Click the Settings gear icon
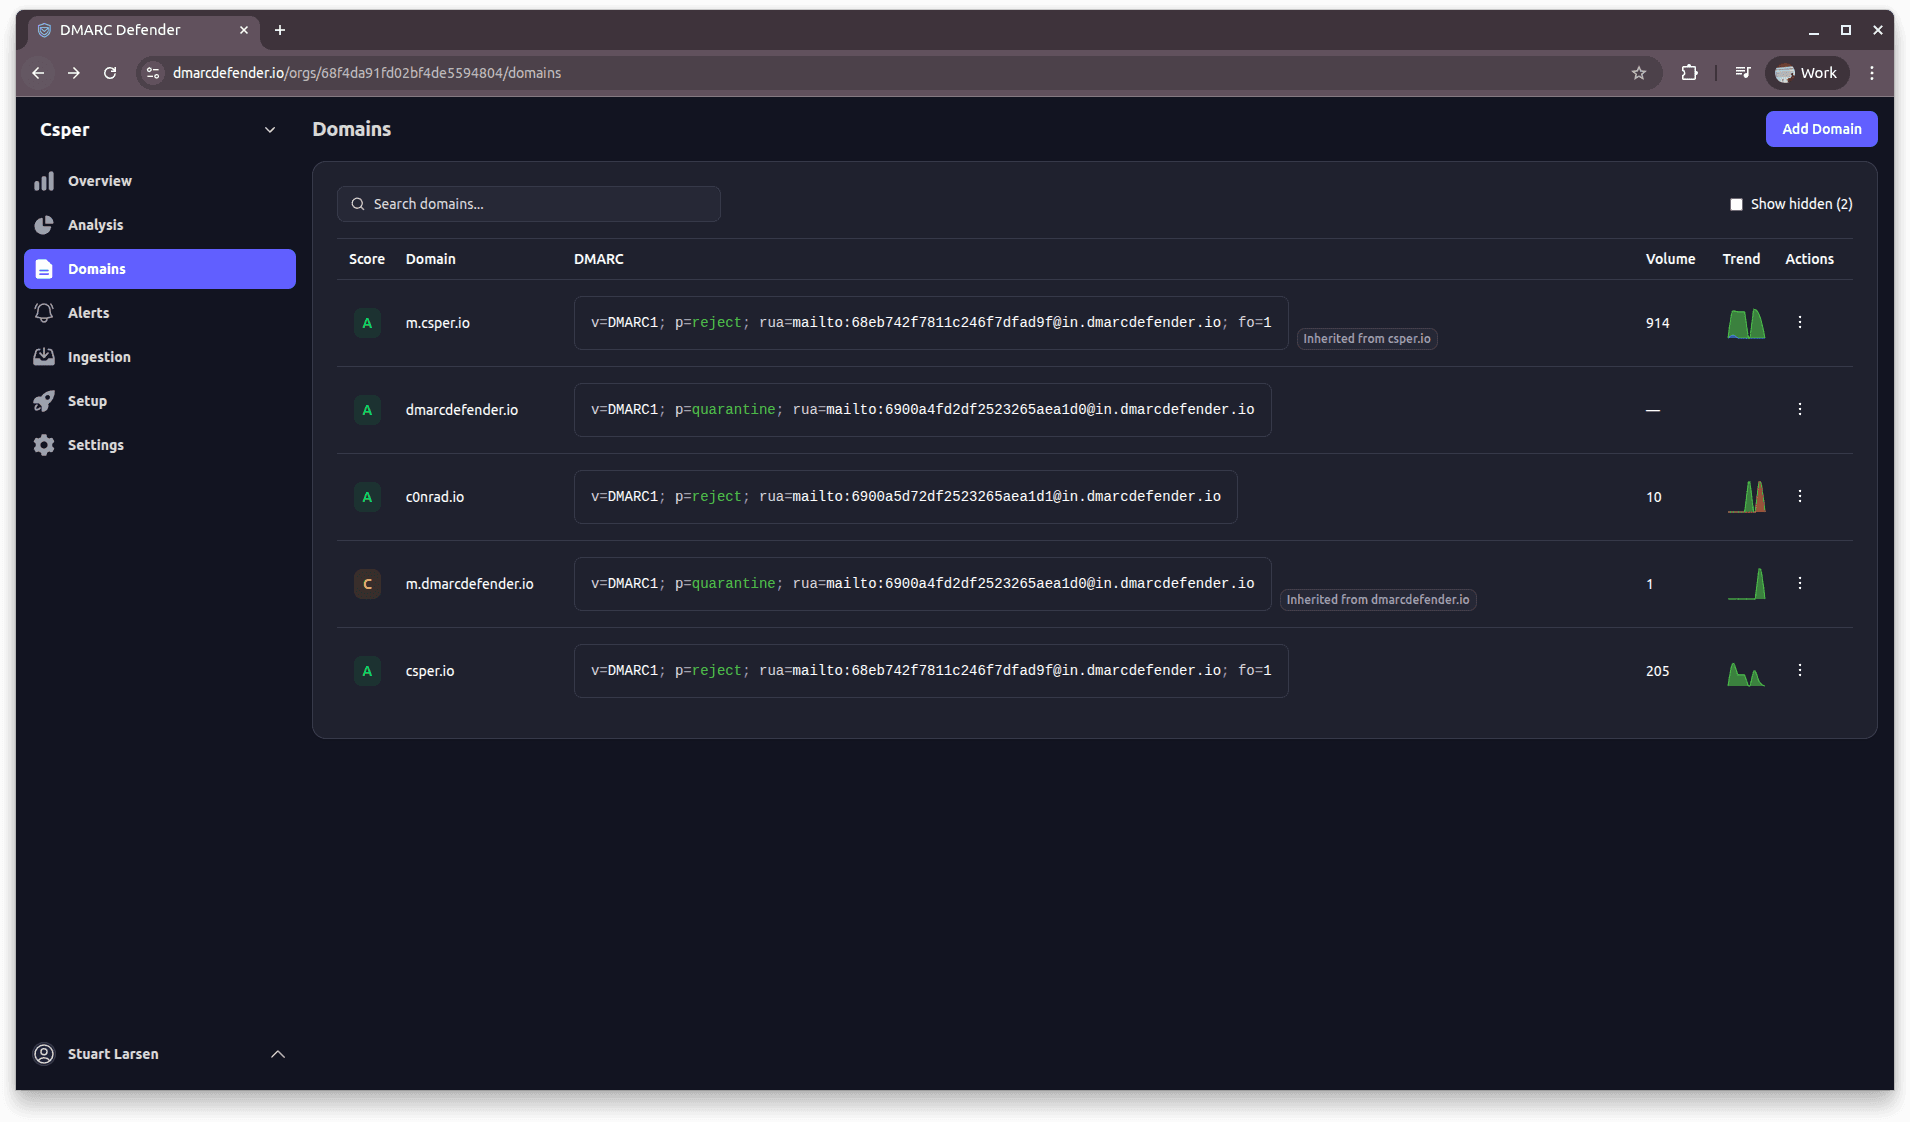The height and width of the screenshot is (1122, 1910). [x=46, y=445]
